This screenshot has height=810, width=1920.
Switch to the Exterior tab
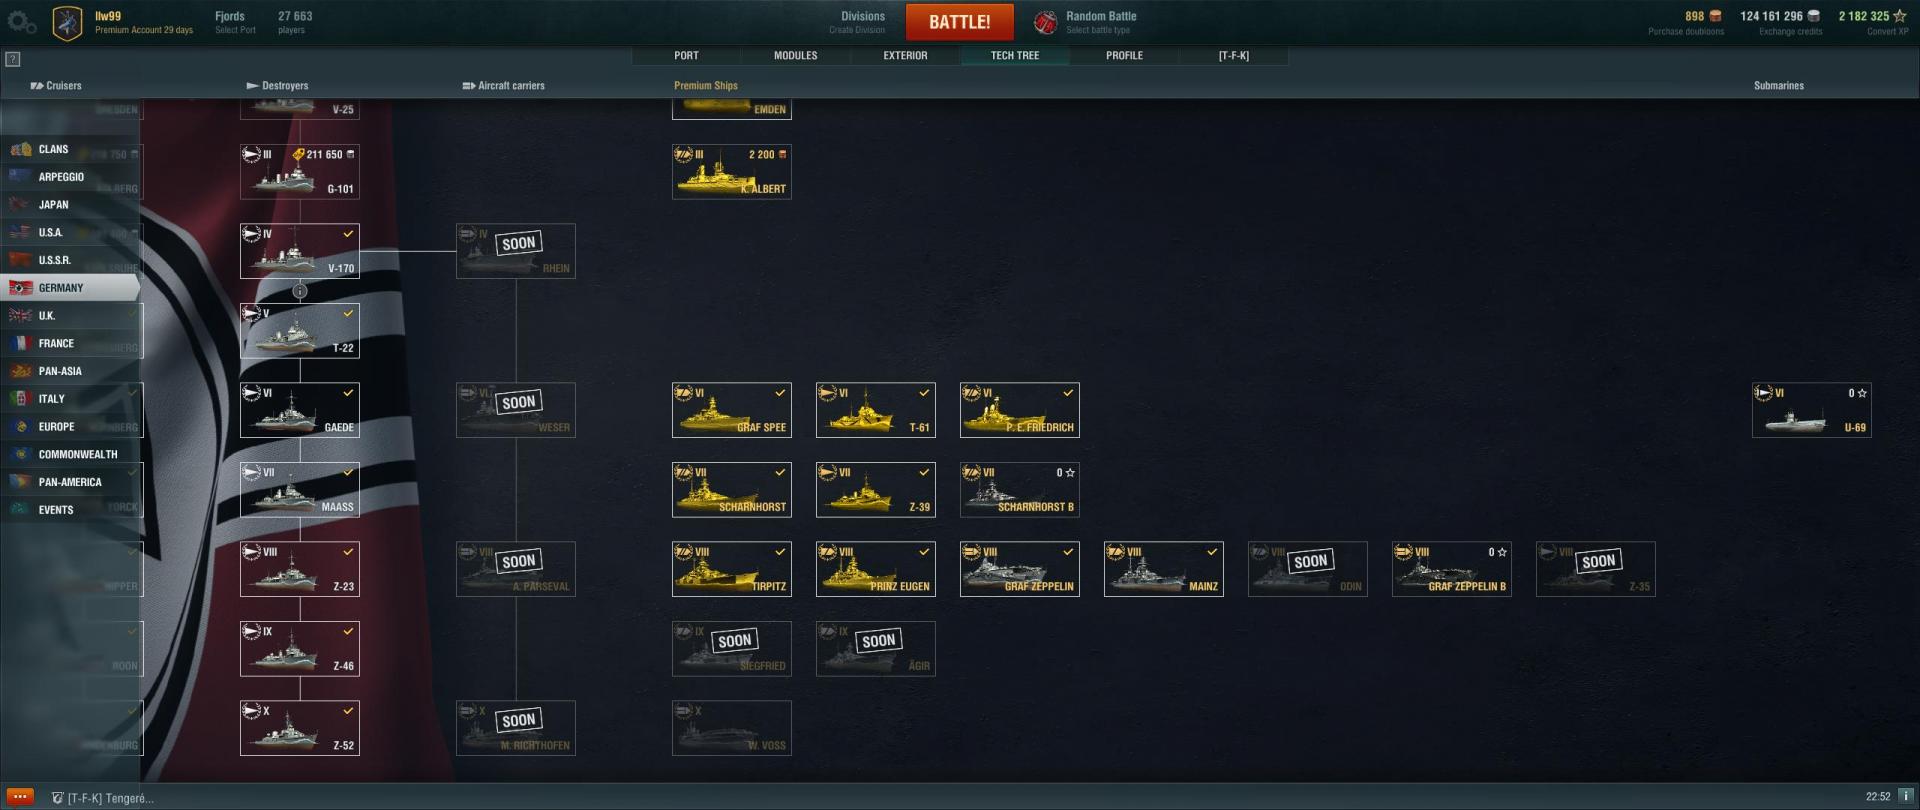coord(905,56)
